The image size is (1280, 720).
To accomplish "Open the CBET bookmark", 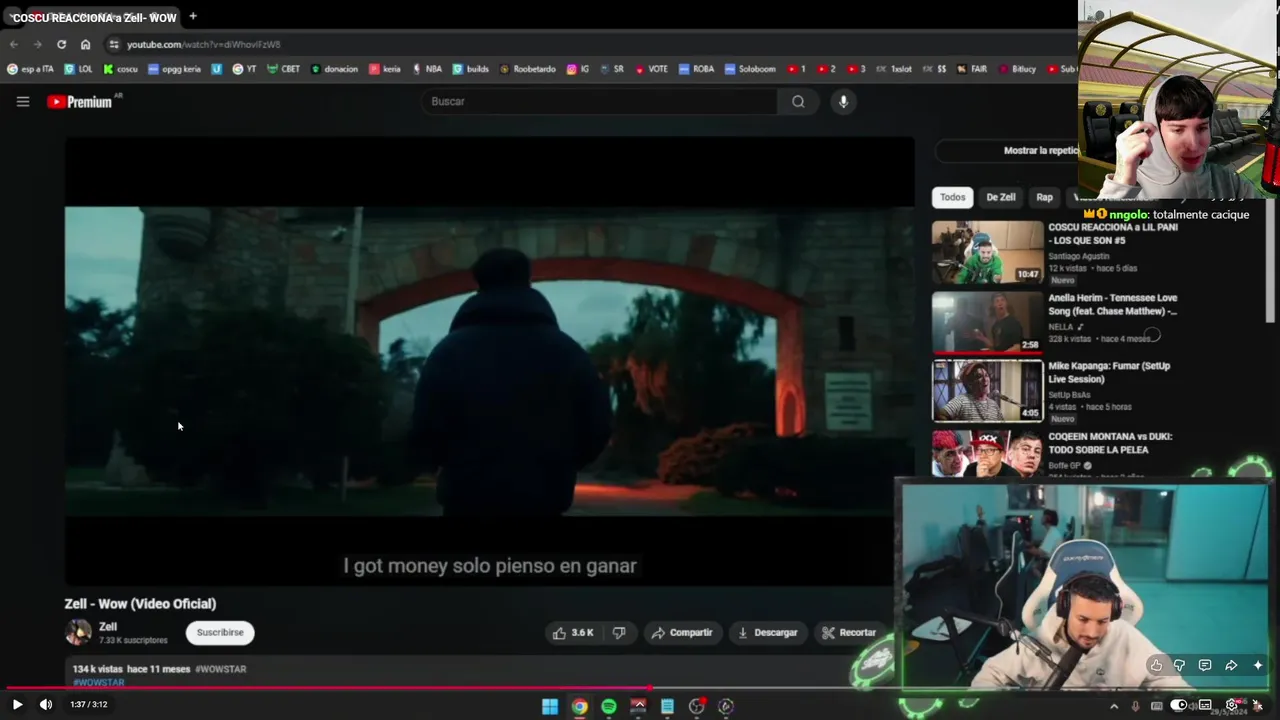I will click(x=283, y=69).
